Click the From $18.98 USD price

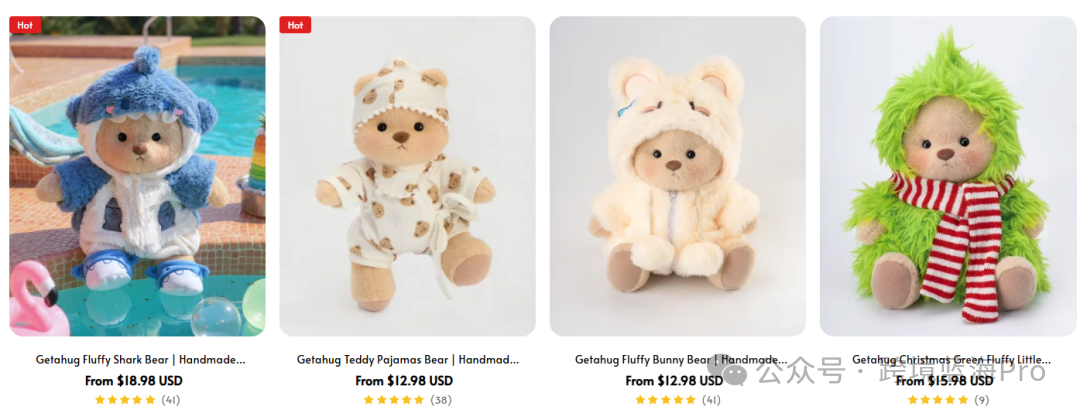134,381
